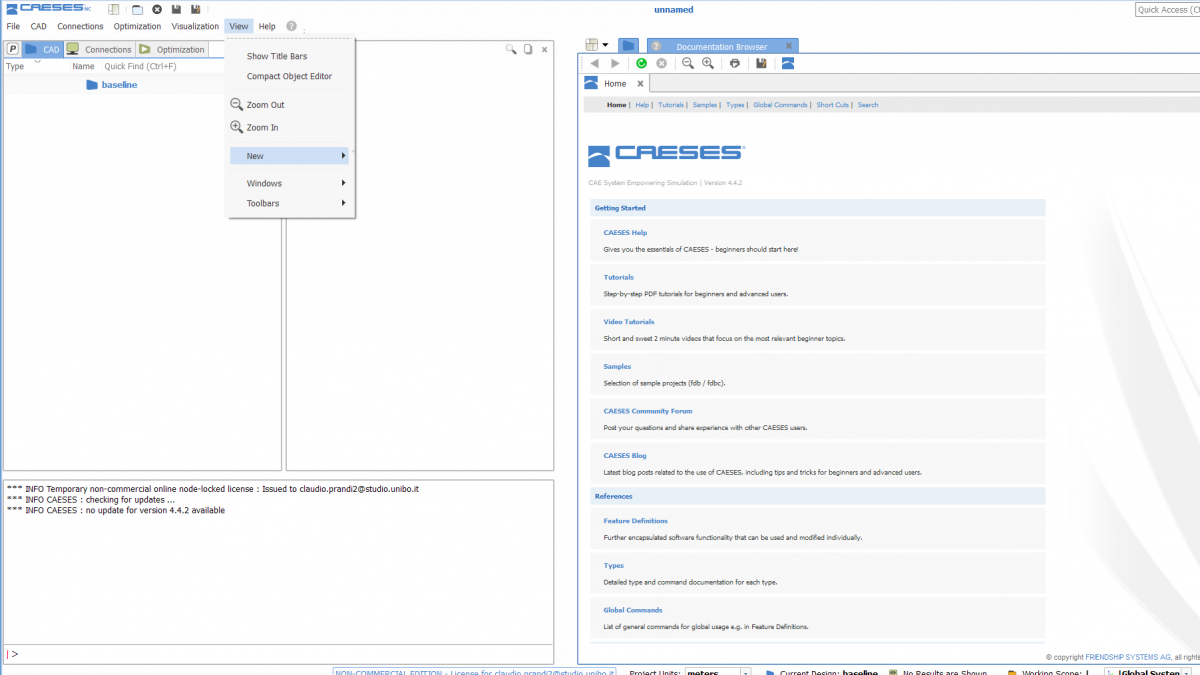Save project with the floppy disk icon

pyautogui.click(x=176, y=9)
